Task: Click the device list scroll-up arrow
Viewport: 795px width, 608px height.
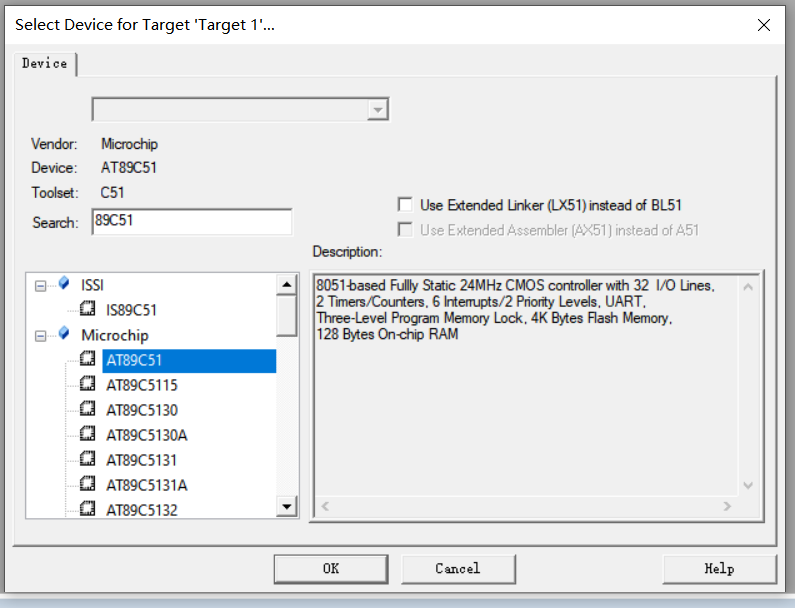Action: point(287,284)
